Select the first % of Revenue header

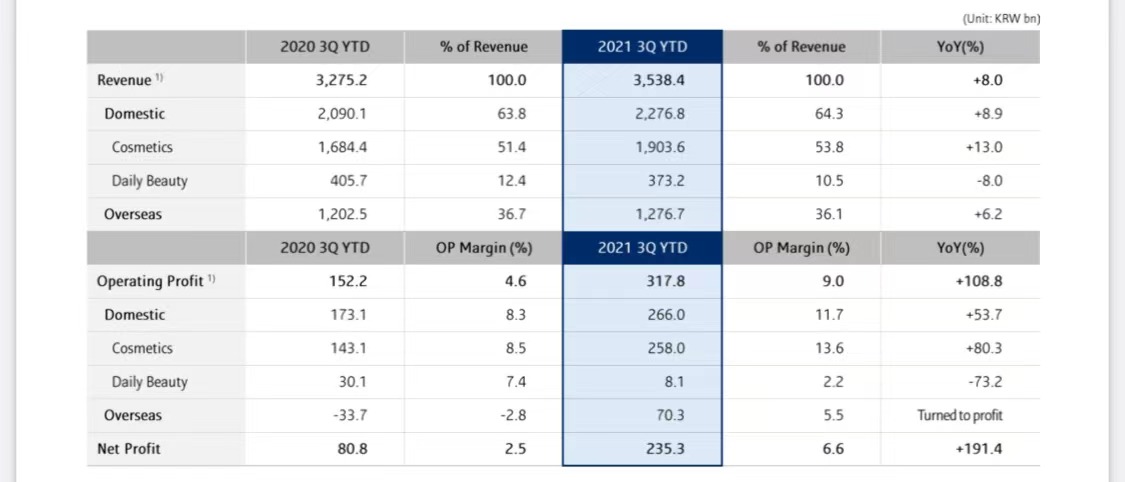(483, 47)
